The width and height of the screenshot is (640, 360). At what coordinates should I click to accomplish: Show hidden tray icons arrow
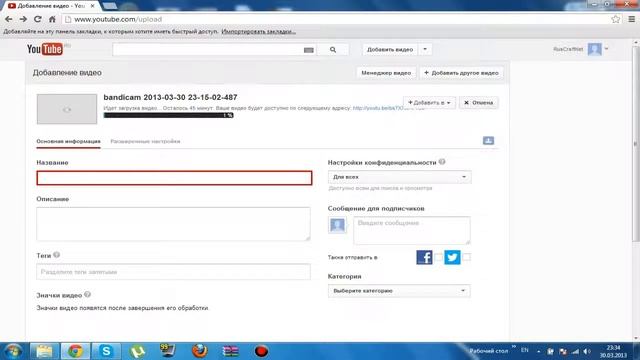pyautogui.click(x=538, y=351)
